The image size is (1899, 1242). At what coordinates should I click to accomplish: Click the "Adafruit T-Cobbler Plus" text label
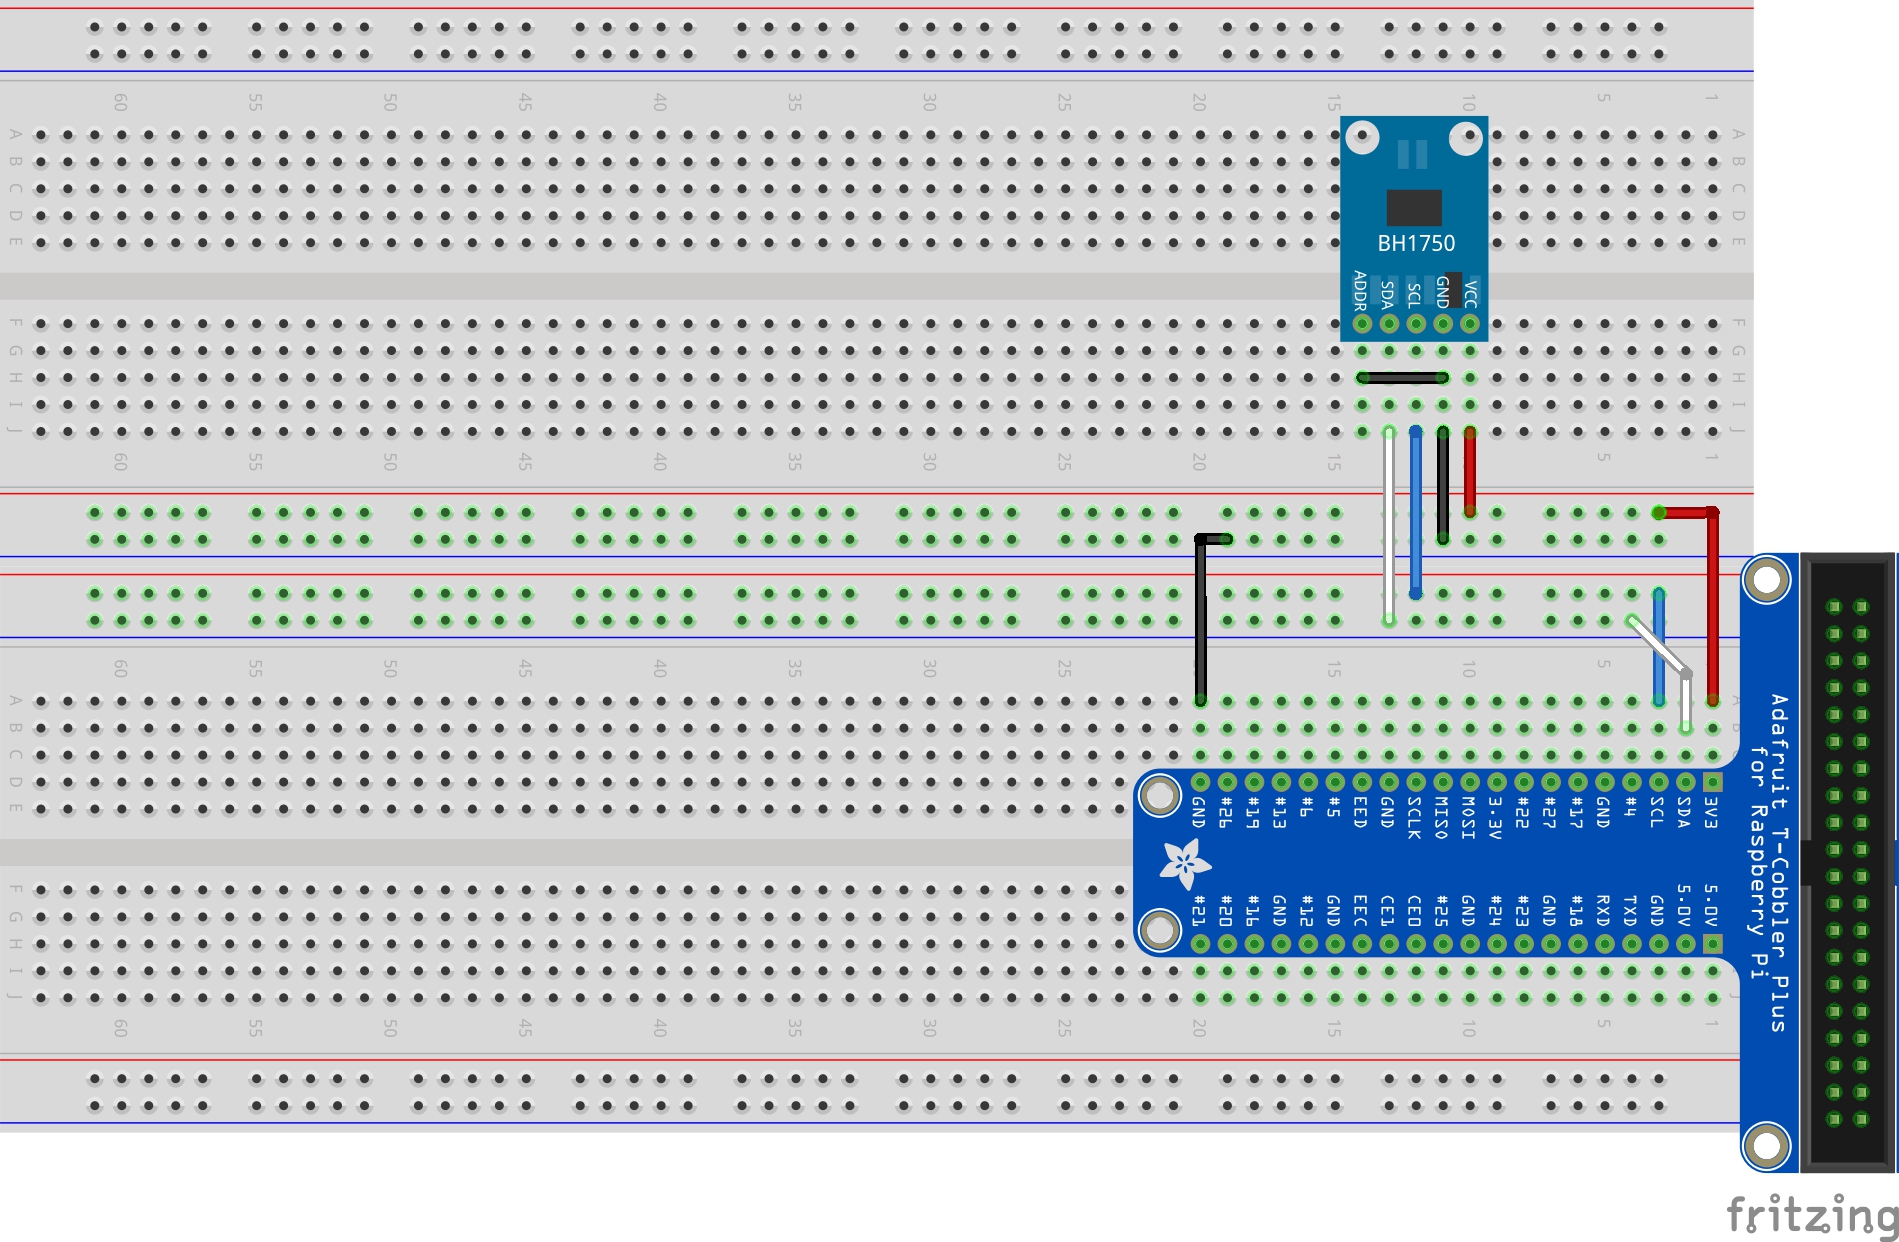pos(1779,860)
